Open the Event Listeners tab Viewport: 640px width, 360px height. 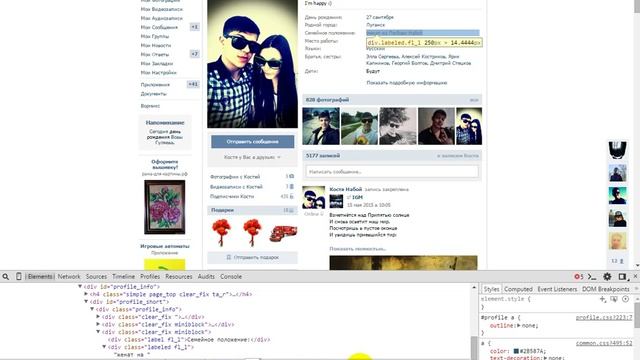pyautogui.click(x=557, y=289)
